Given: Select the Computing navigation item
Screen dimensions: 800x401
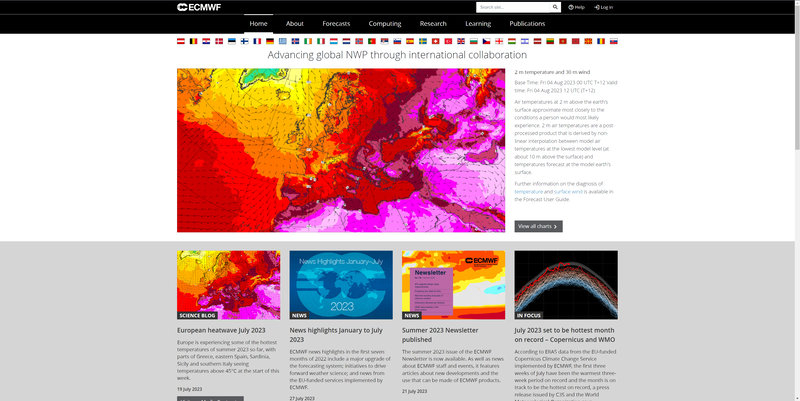Looking at the screenshot, I should (x=385, y=23).
